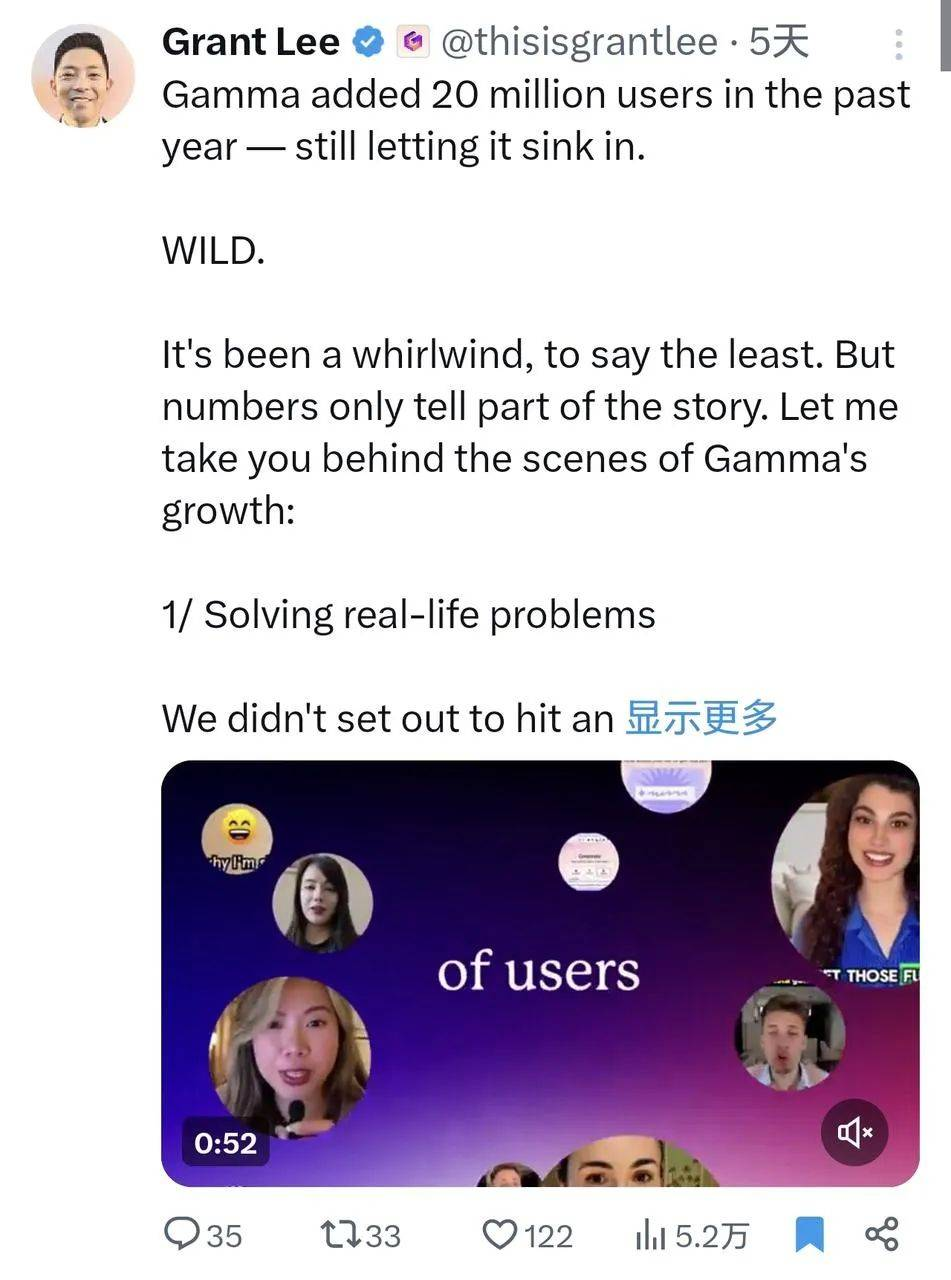Click the laughing emoji bubble in video
951x1280 pixels.
coord(237,838)
